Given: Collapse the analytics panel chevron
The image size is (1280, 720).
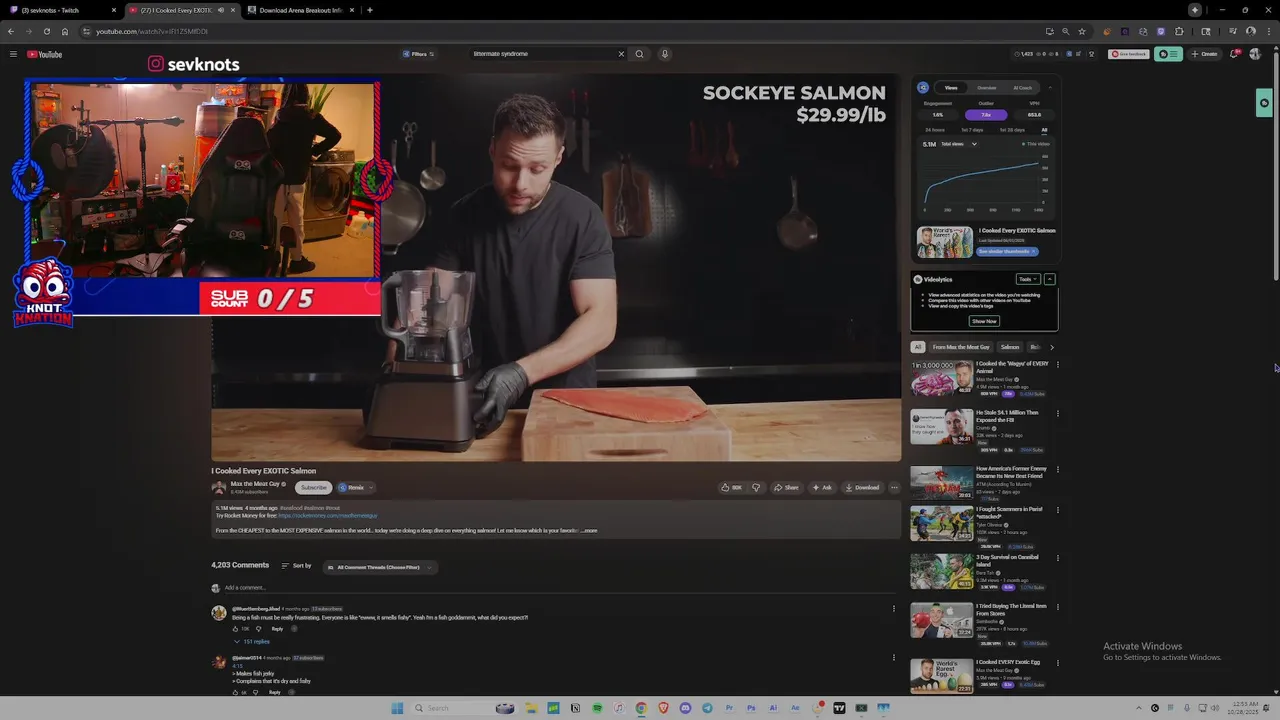Looking at the screenshot, I should click(1050, 88).
